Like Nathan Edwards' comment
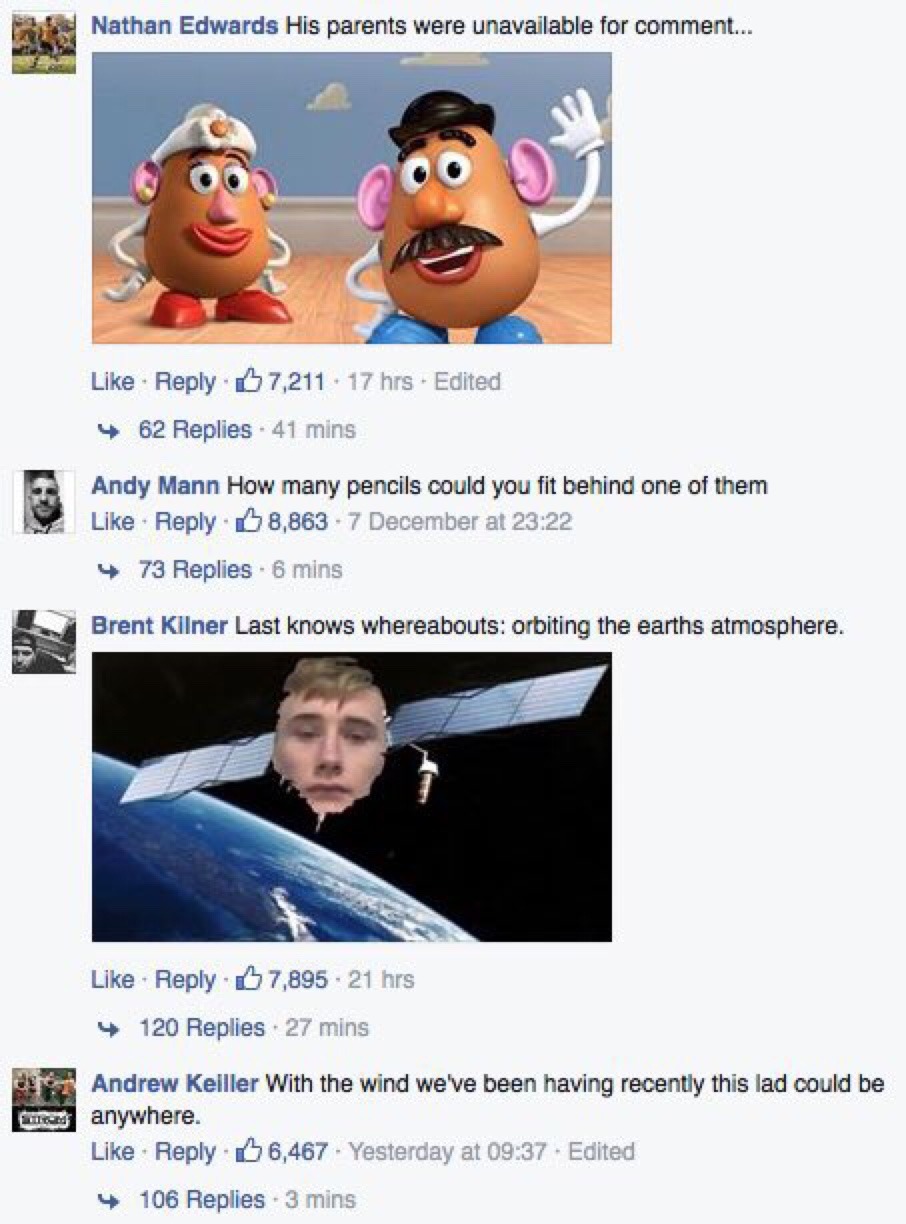 click(112, 381)
